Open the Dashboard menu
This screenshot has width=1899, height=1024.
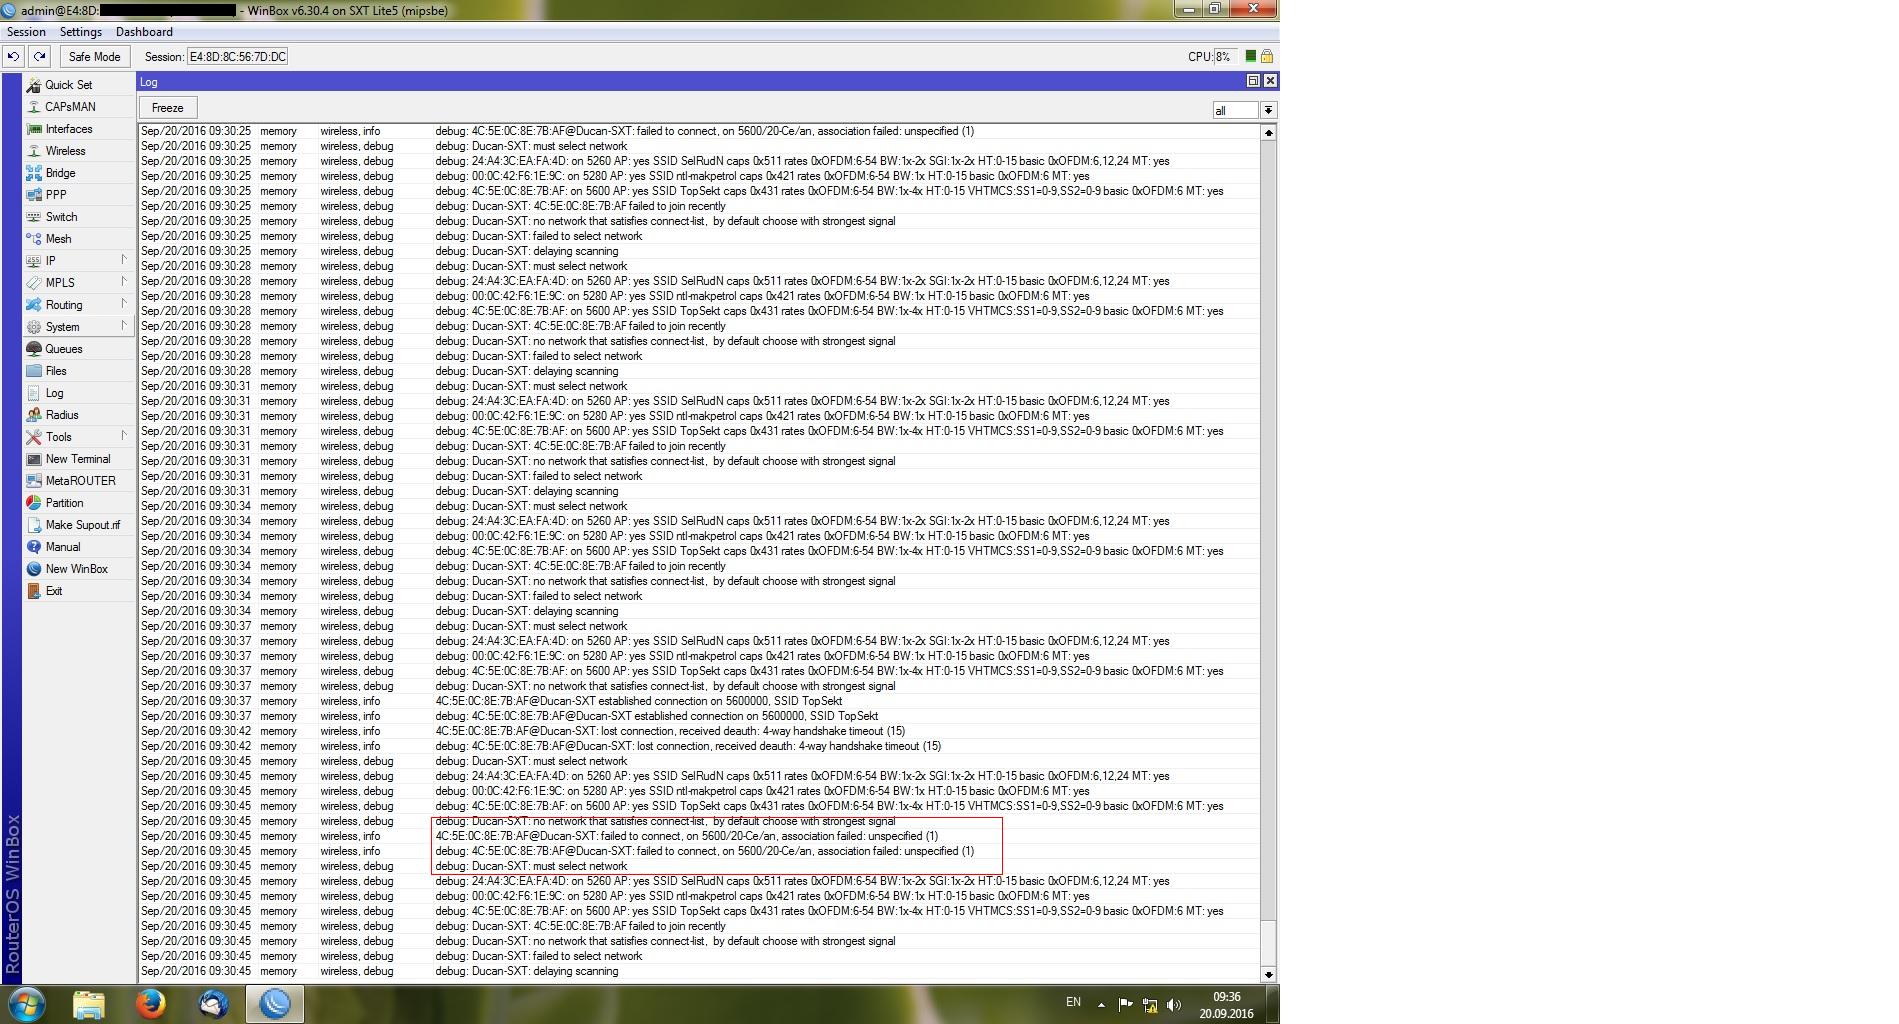point(144,32)
